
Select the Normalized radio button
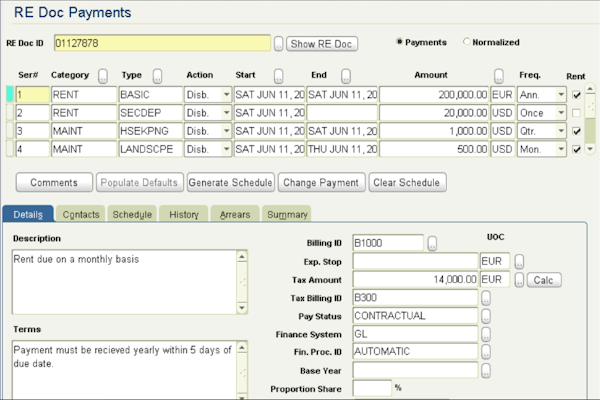point(466,42)
